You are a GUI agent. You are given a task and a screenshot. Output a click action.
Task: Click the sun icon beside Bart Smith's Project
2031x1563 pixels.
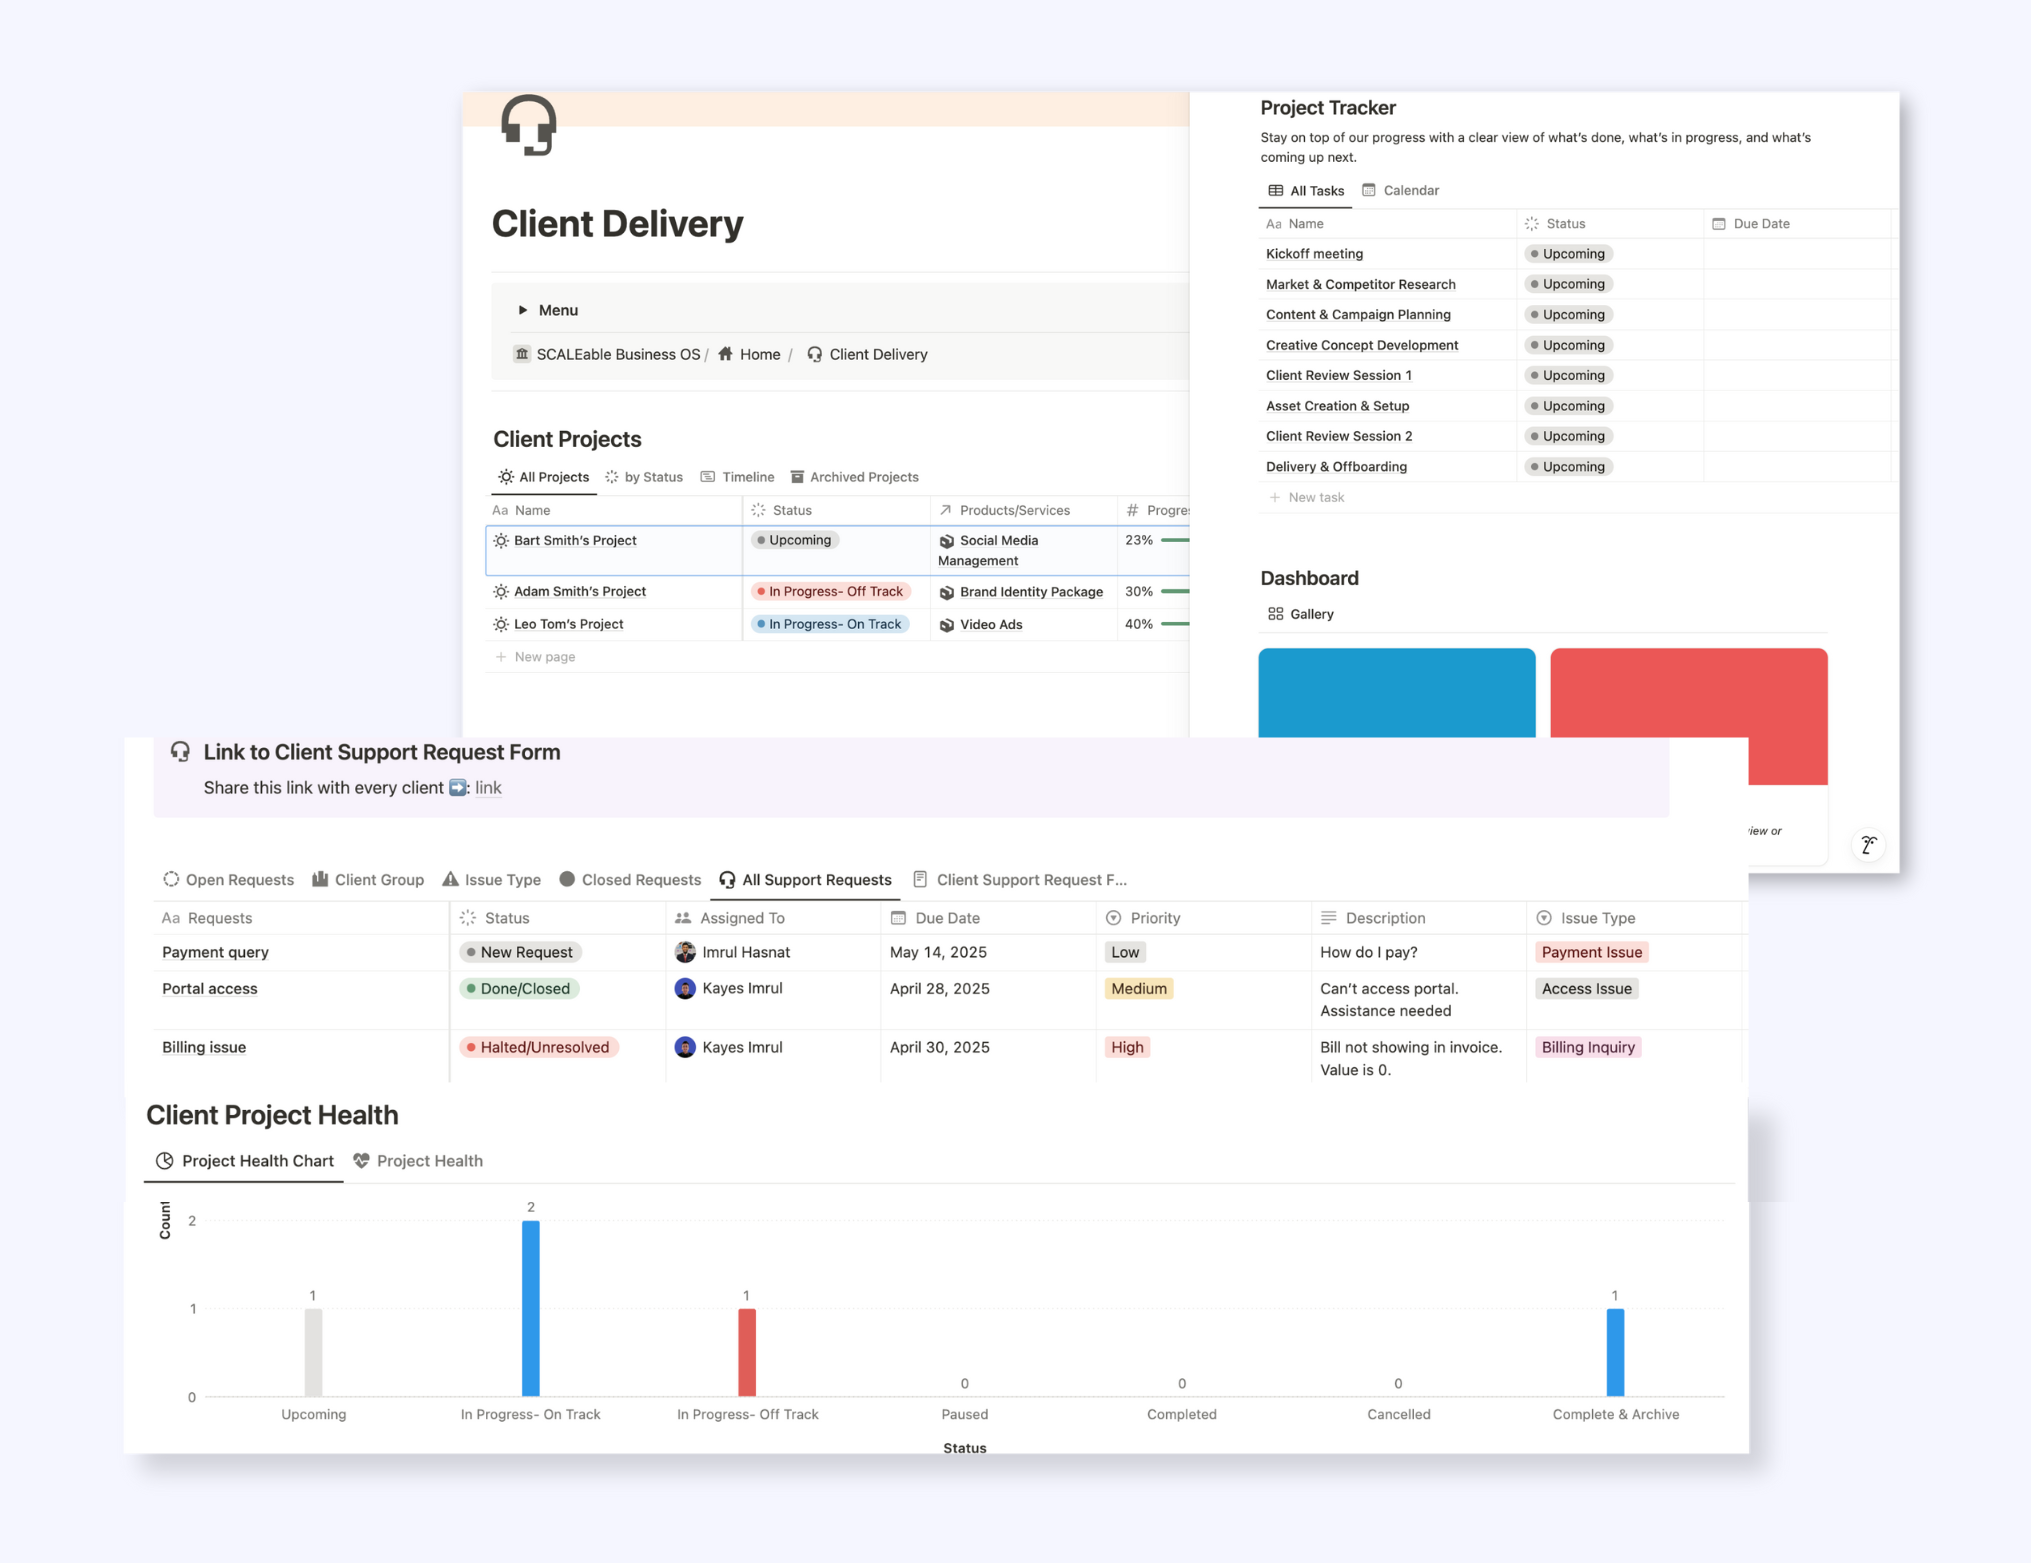pos(501,540)
